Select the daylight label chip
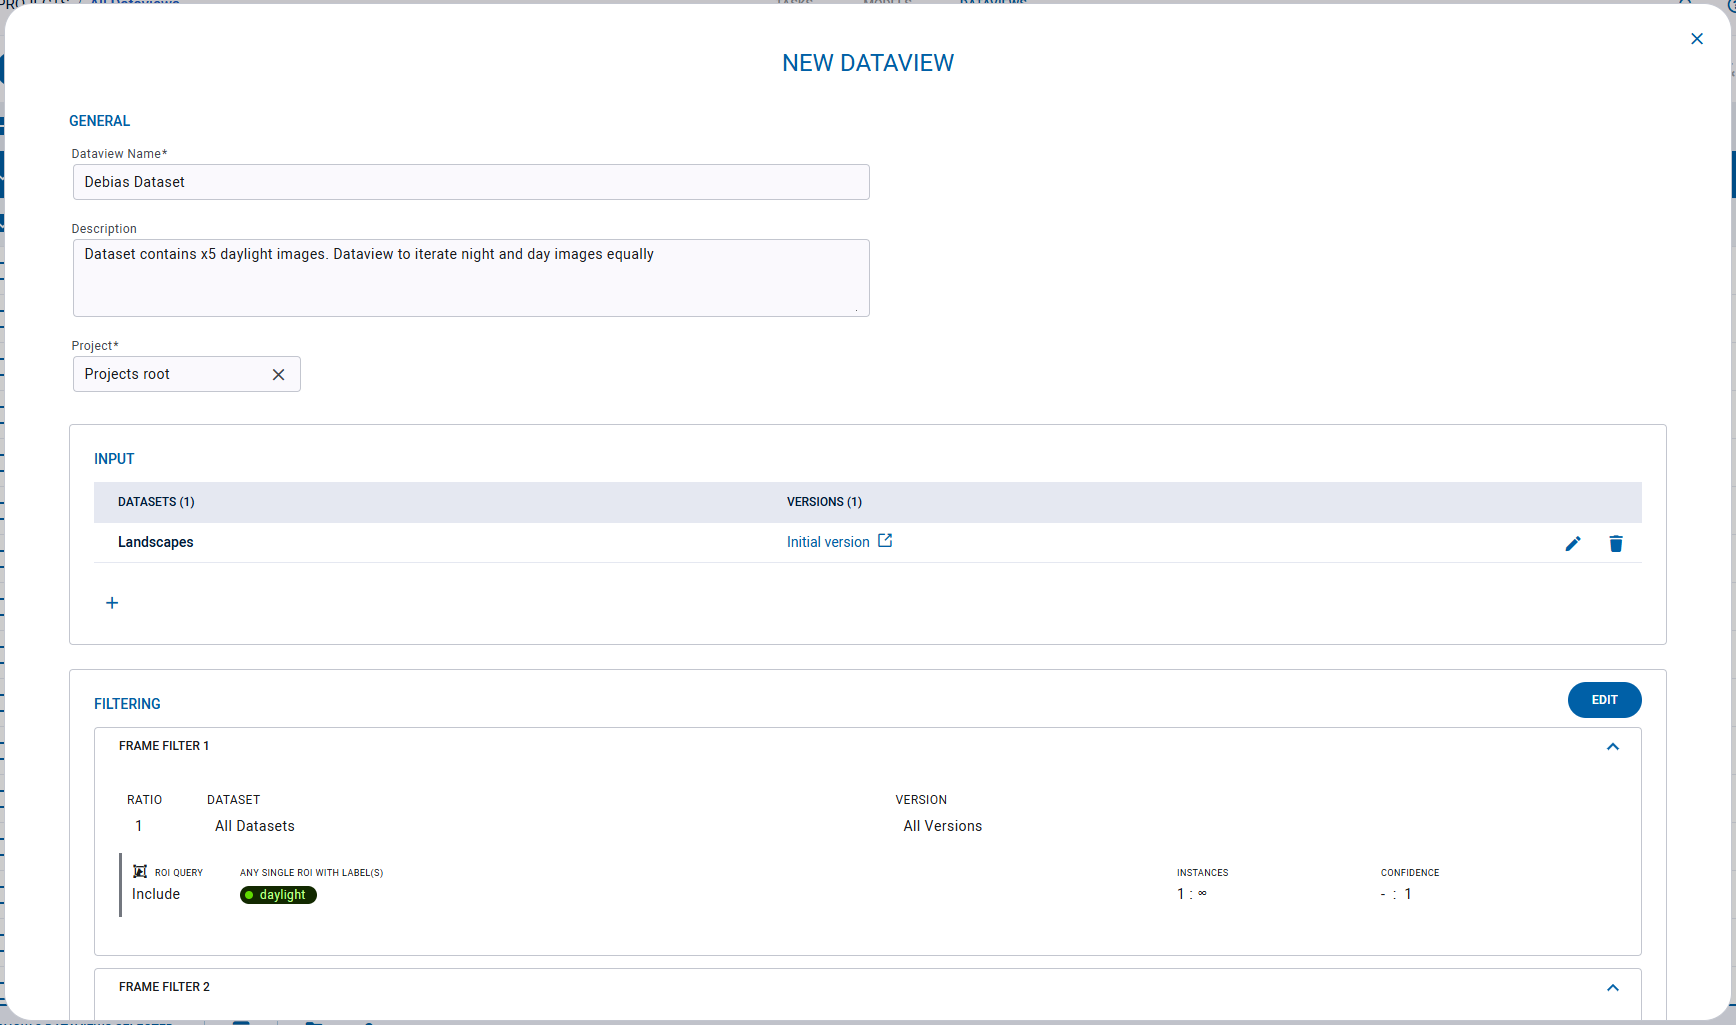1736x1025 pixels. tap(278, 895)
